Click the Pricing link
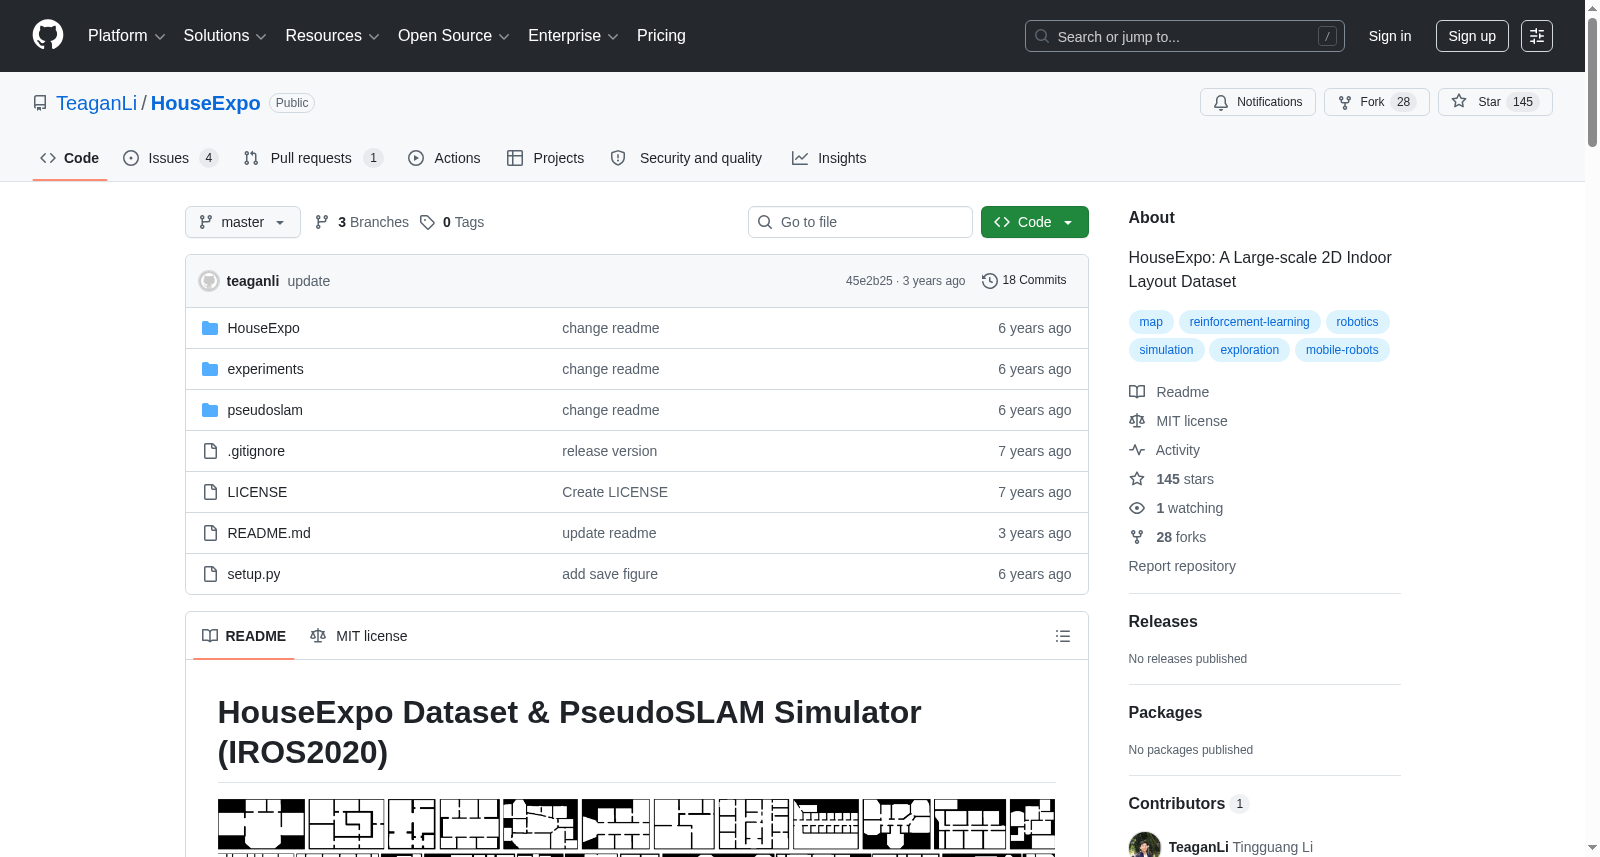Image resolution: width=1600 pixels, height=857 pixels. pos(661,36)
